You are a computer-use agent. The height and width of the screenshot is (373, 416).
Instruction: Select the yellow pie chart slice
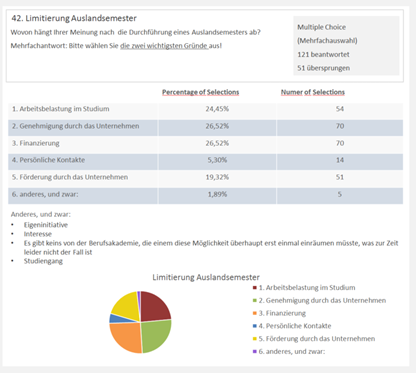click(x=126, y=305)
